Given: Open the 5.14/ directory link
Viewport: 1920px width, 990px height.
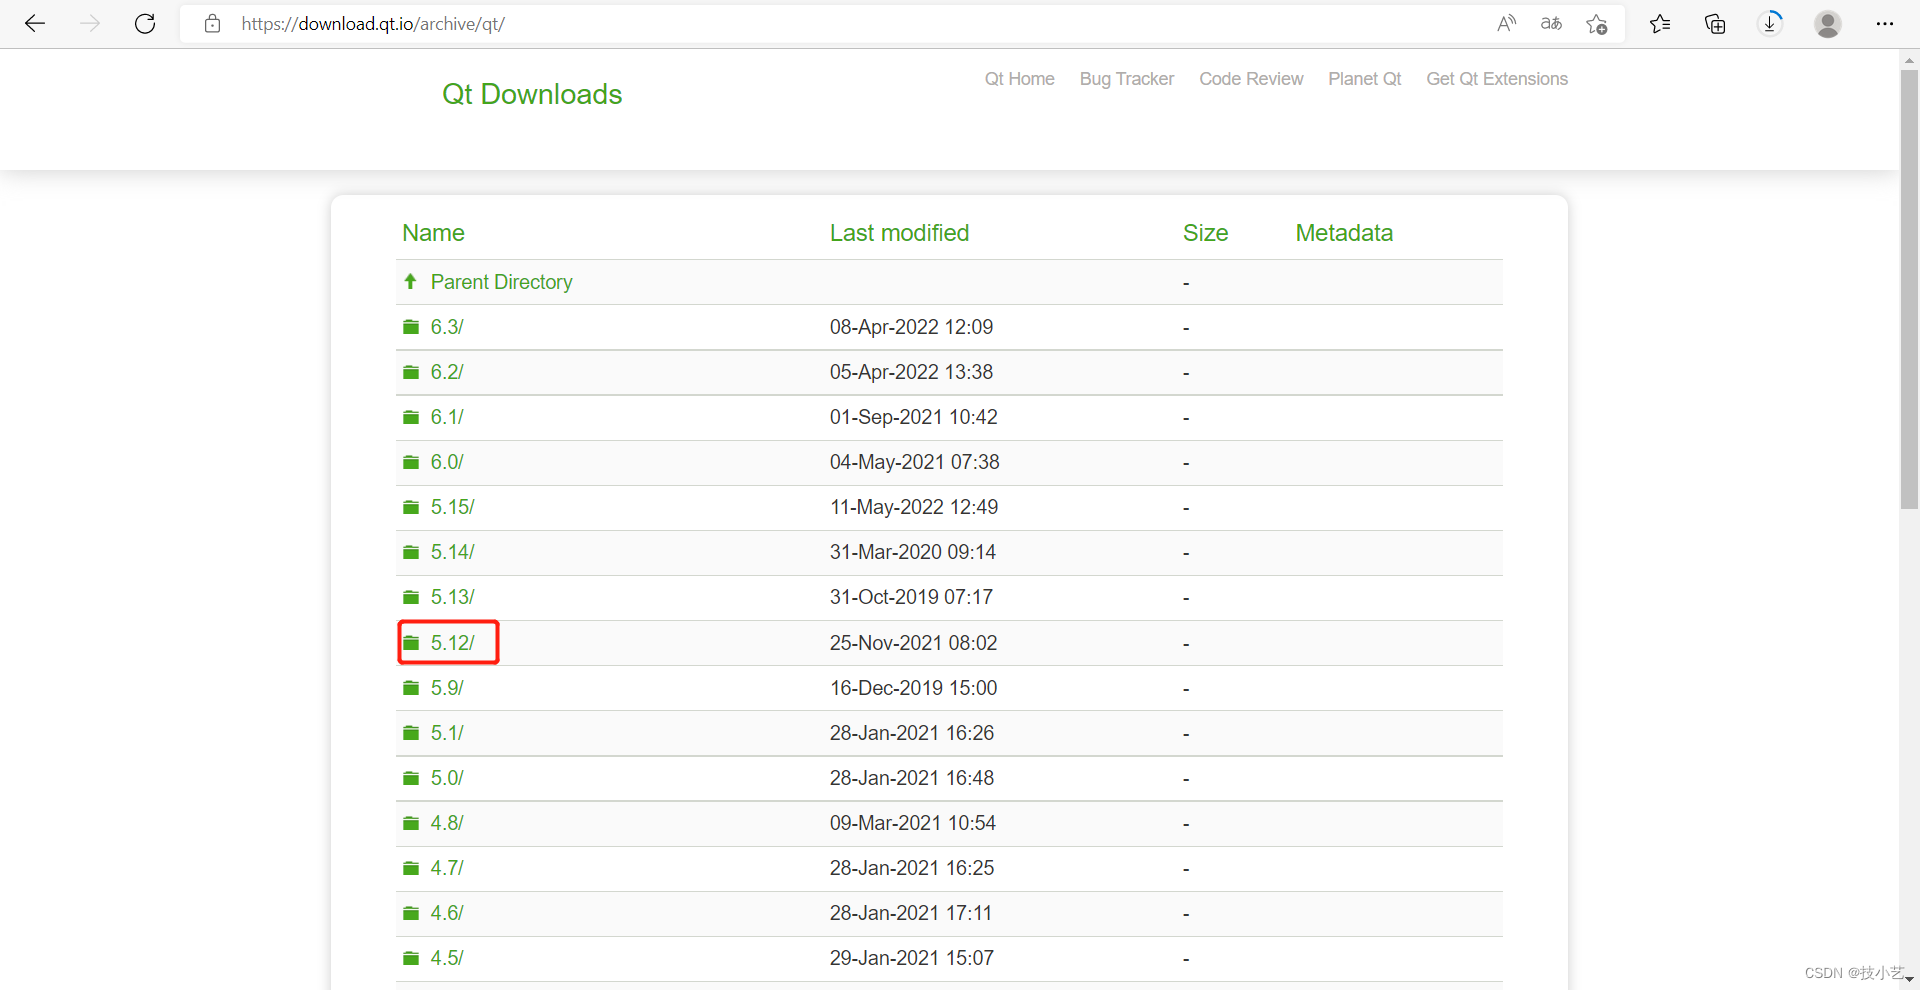Looking at the screenshot, I should [452, 552].
